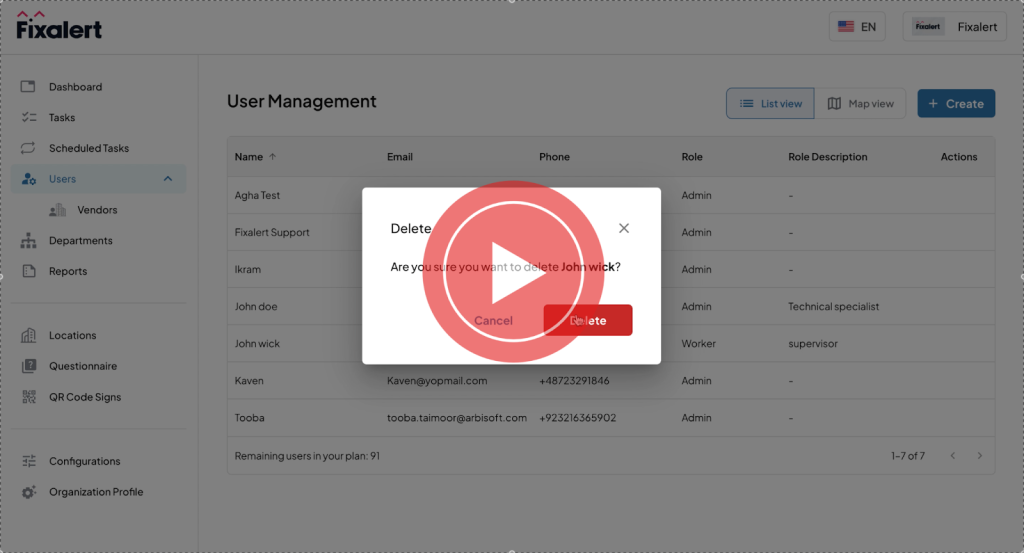Select the Tooba name cell
The height and width of the screenshot is (553, 1024).
249,418
